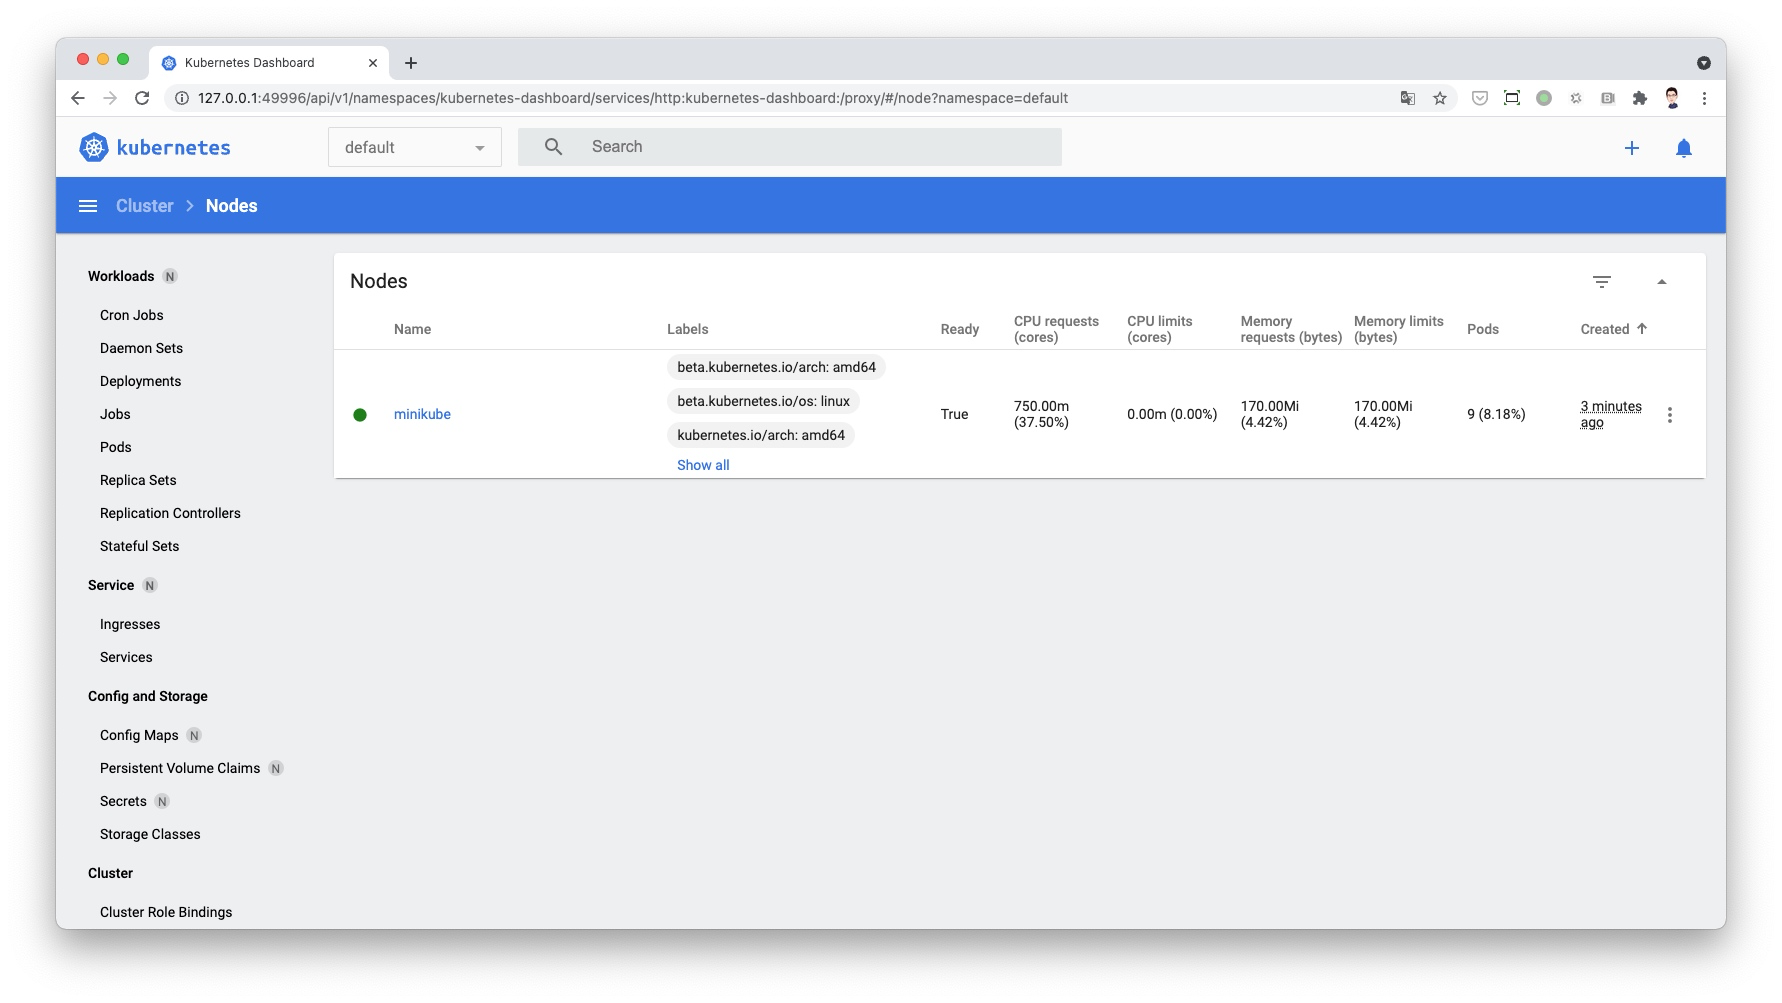Open Stateful Sets
1782x1003 pixels.
(139, 546)
